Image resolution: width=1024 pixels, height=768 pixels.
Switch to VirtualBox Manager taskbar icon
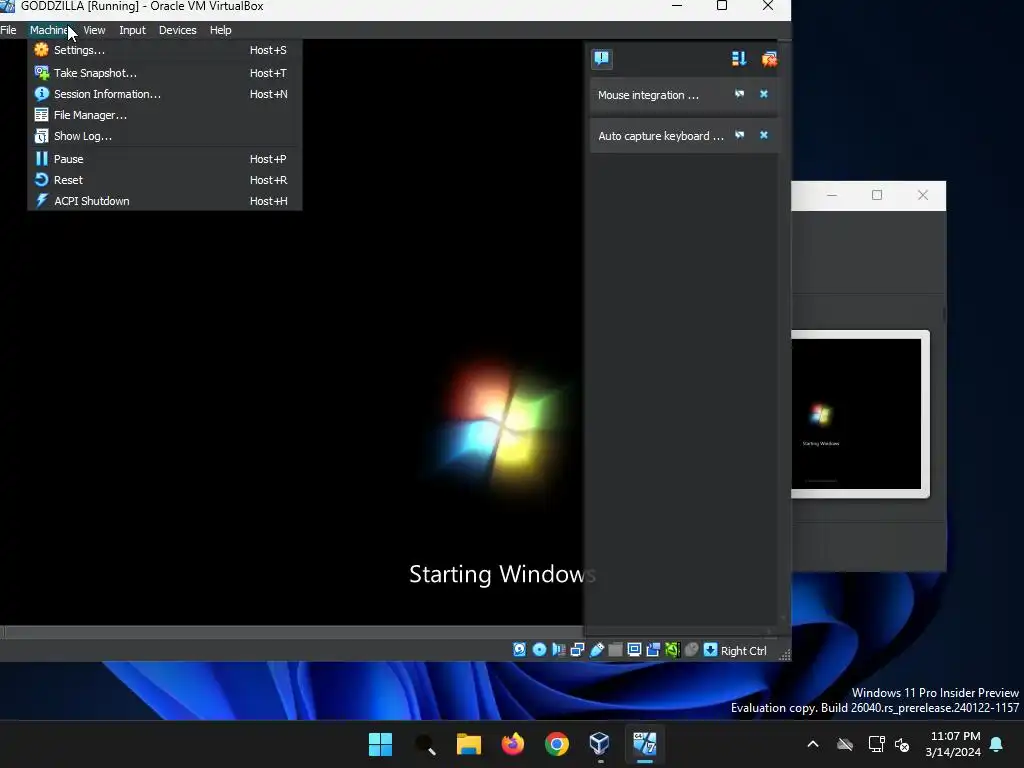600,744
